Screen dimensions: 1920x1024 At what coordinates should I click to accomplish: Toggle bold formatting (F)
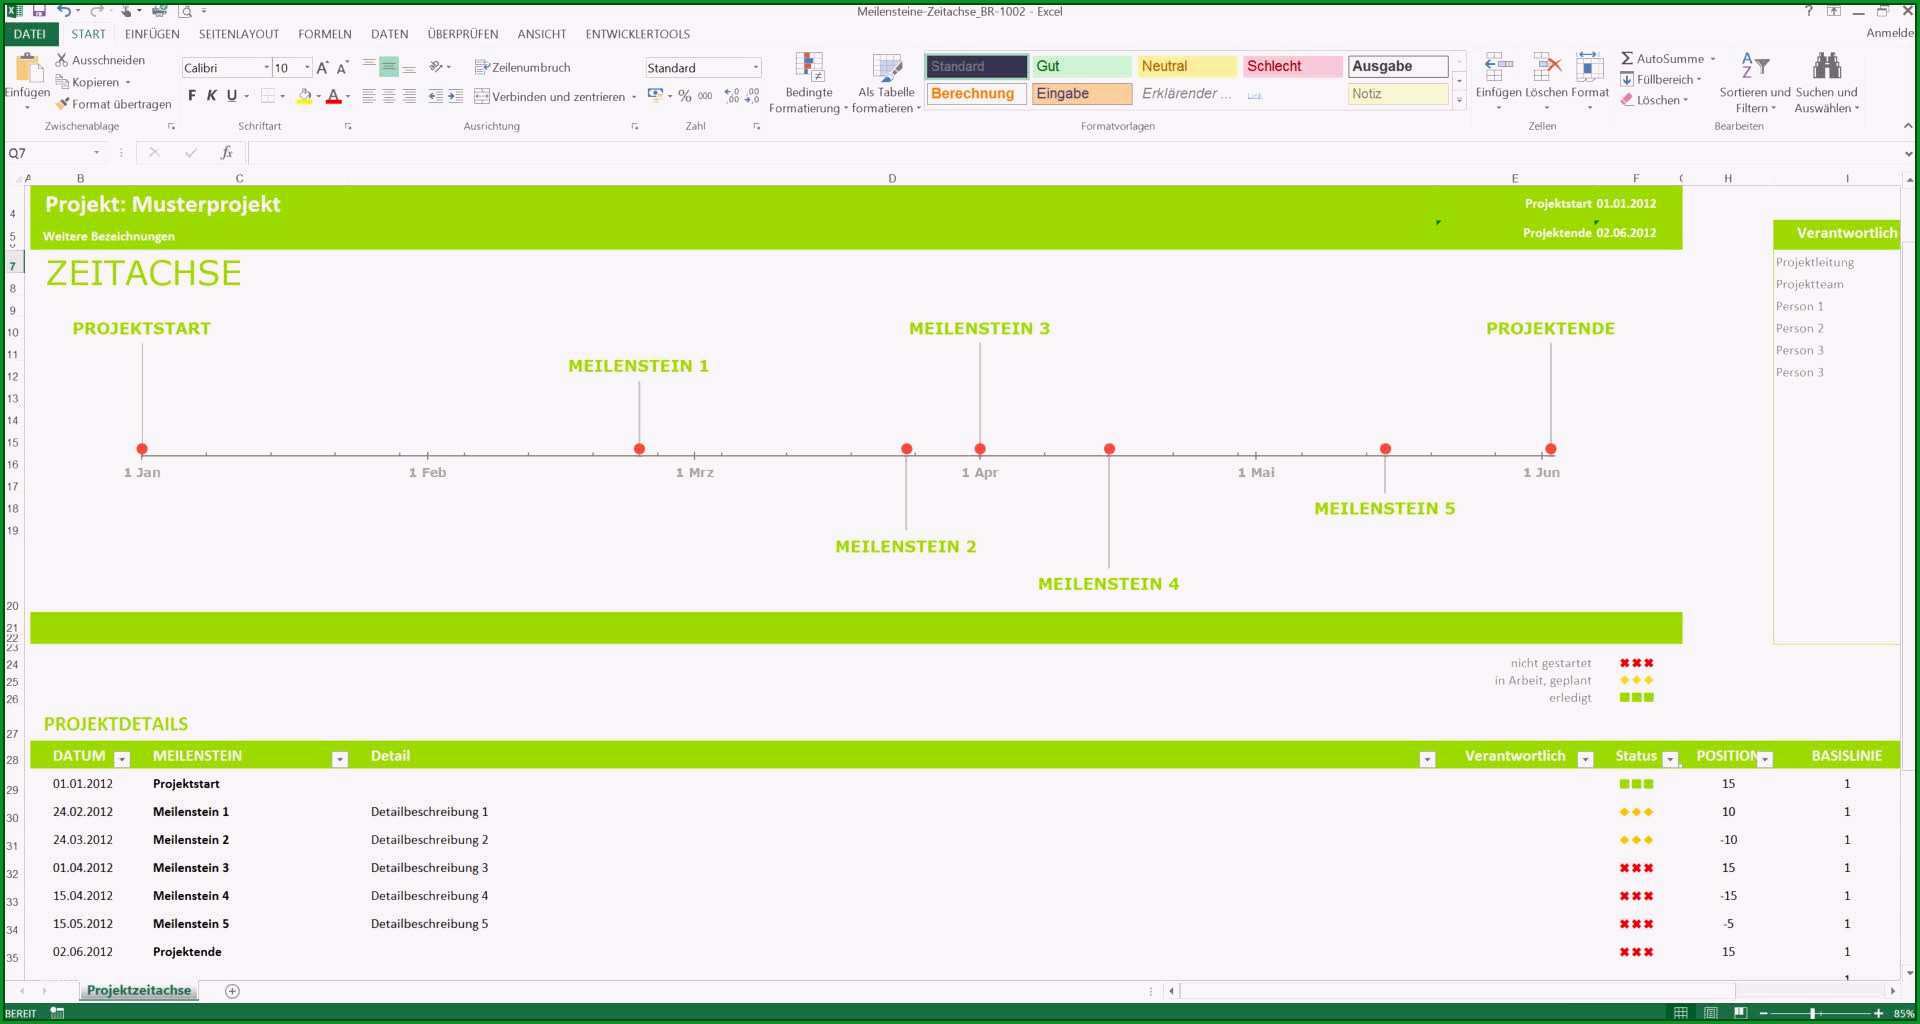click(x=192, y=96)
